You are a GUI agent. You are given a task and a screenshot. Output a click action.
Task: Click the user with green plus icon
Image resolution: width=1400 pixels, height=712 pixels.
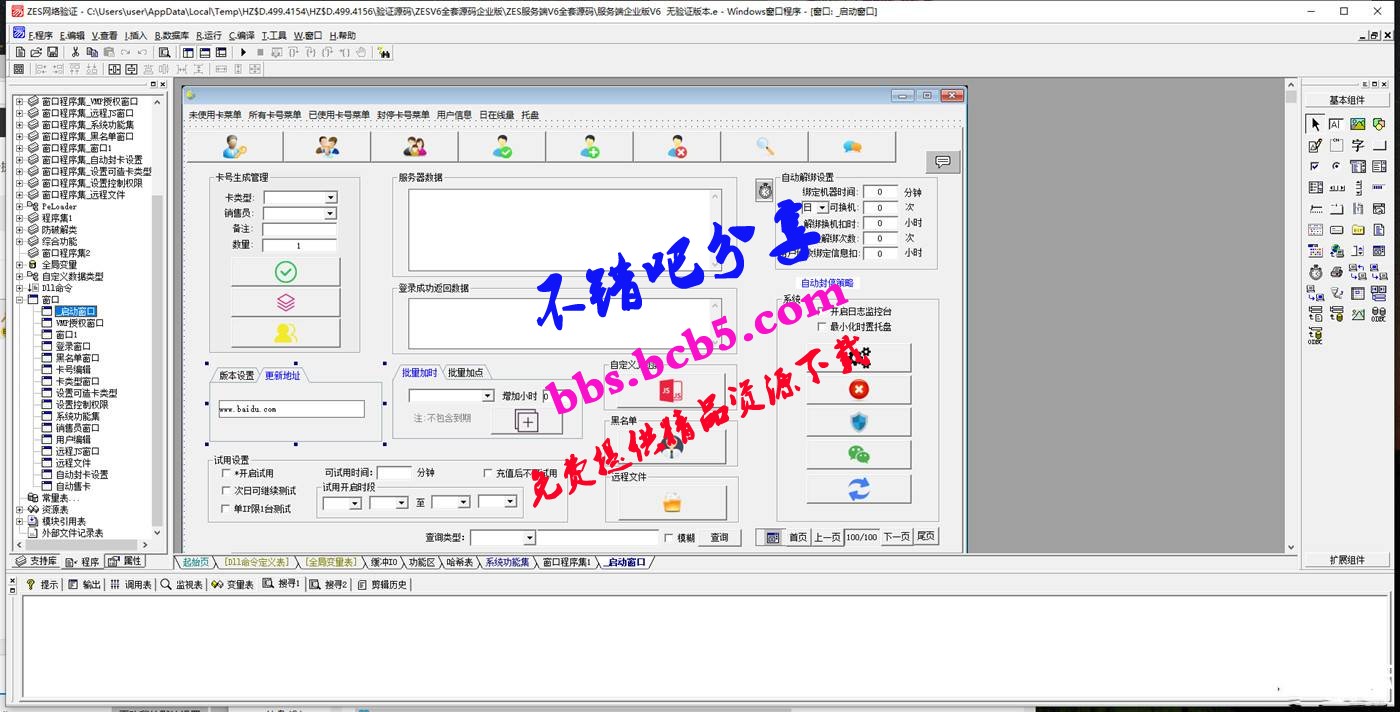(590, 147)
